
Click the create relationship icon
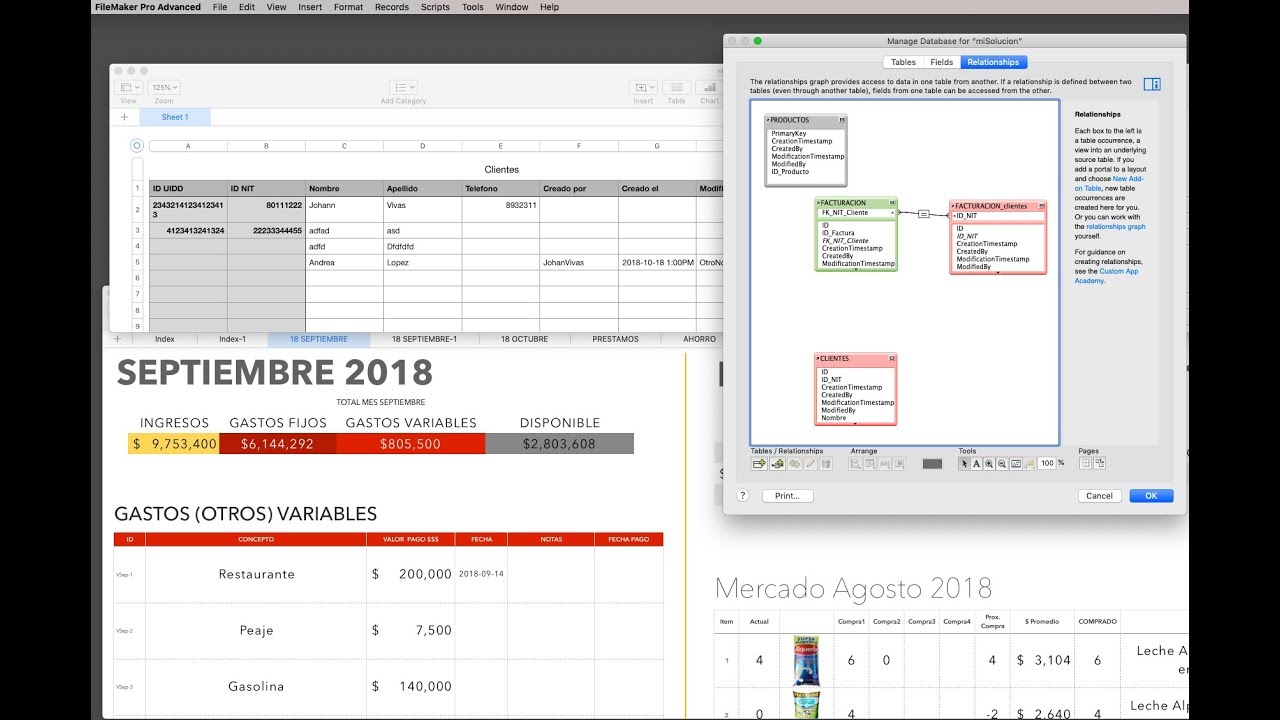777,464
